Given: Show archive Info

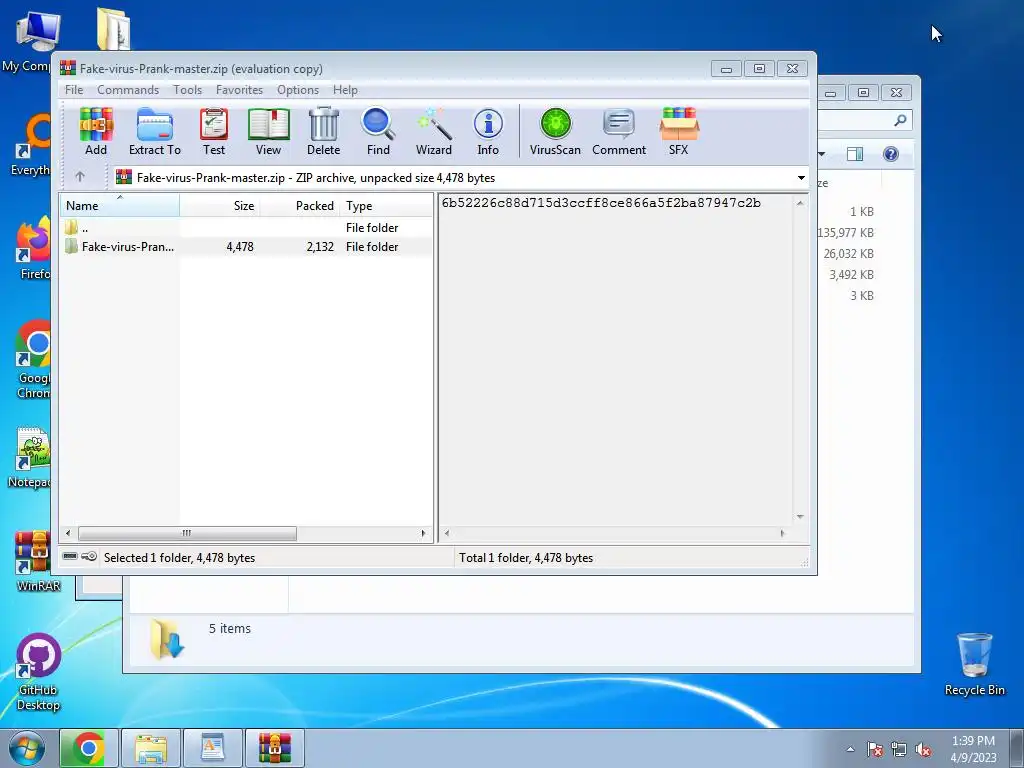Looking at the screenshot, I should coord(488,131).
